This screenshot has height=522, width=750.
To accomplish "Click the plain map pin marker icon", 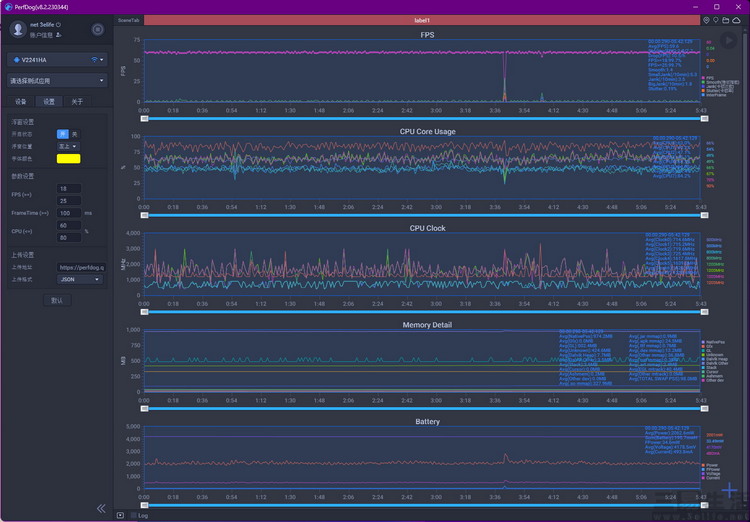I will point(716,20).
